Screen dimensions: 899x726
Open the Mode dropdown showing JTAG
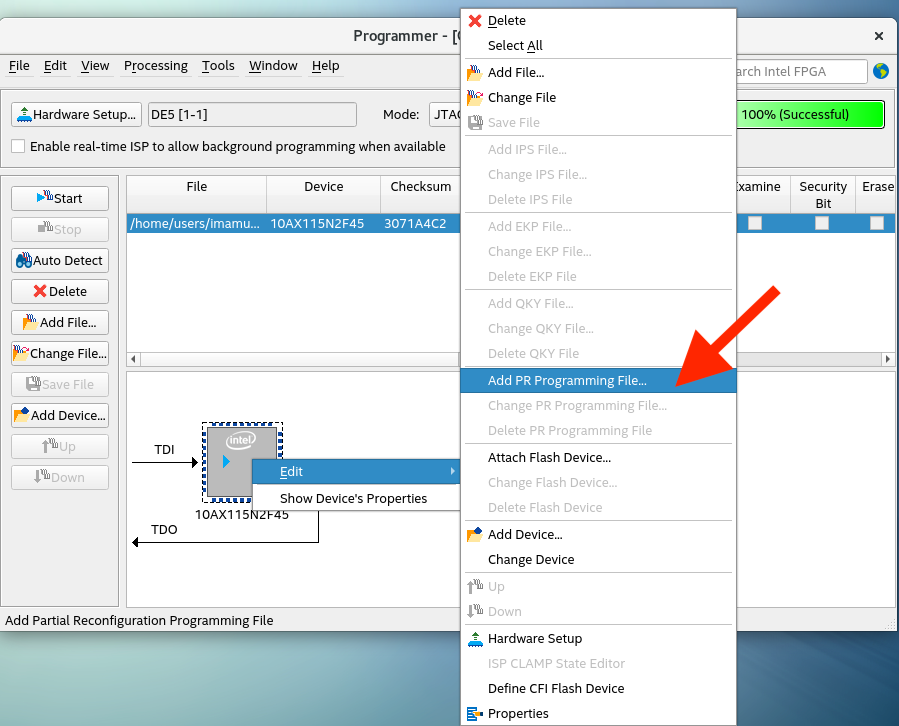coord(445,115)
